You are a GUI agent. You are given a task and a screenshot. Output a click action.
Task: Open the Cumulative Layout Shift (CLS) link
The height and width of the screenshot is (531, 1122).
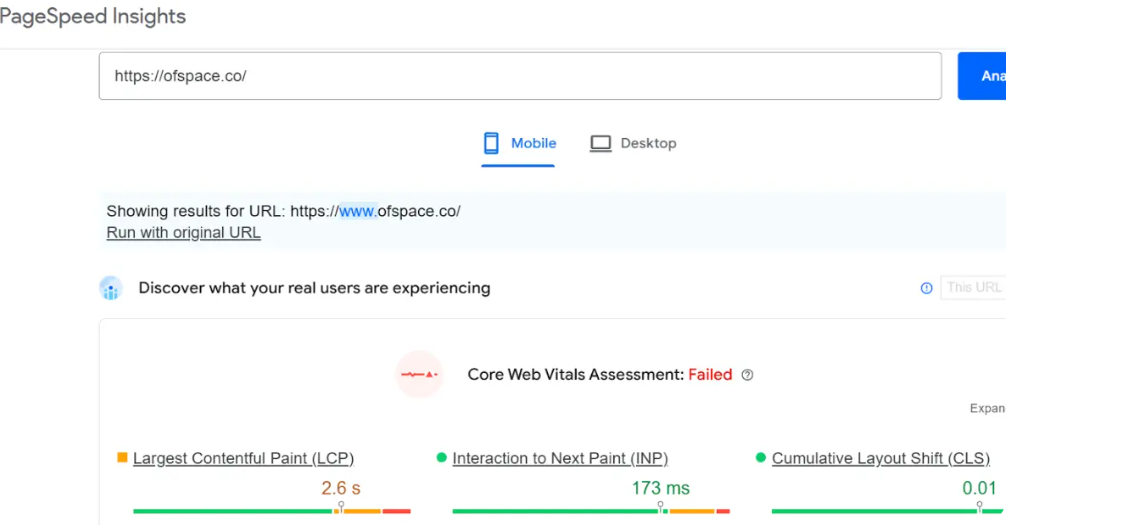[x=881, y=458]
